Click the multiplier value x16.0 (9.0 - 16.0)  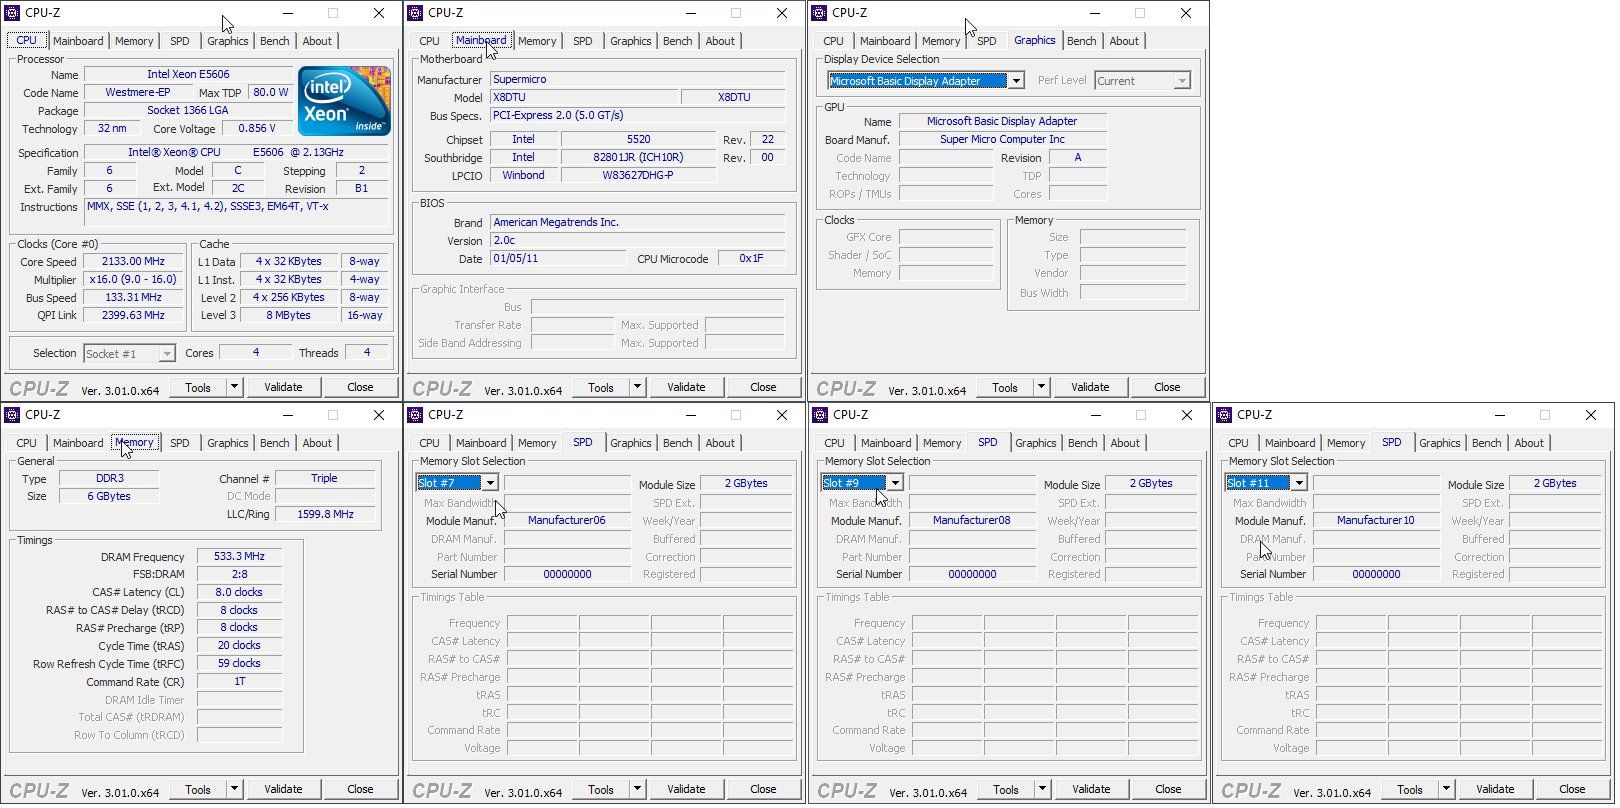(133, 280)
